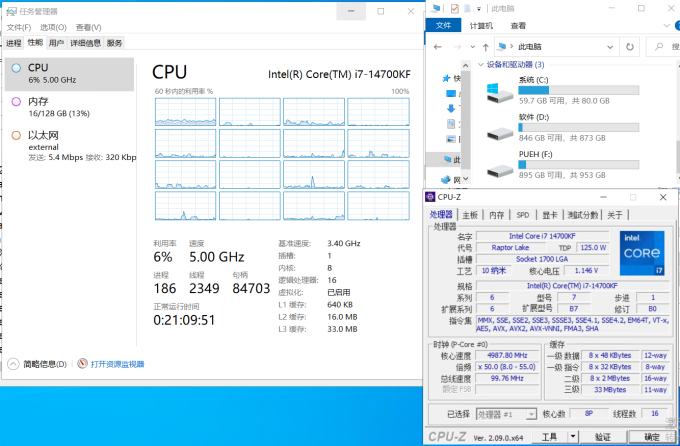Switch to CPU-Z 测试分数 tab
This screenshot has height=446, width=680.
tap(582, 215)
